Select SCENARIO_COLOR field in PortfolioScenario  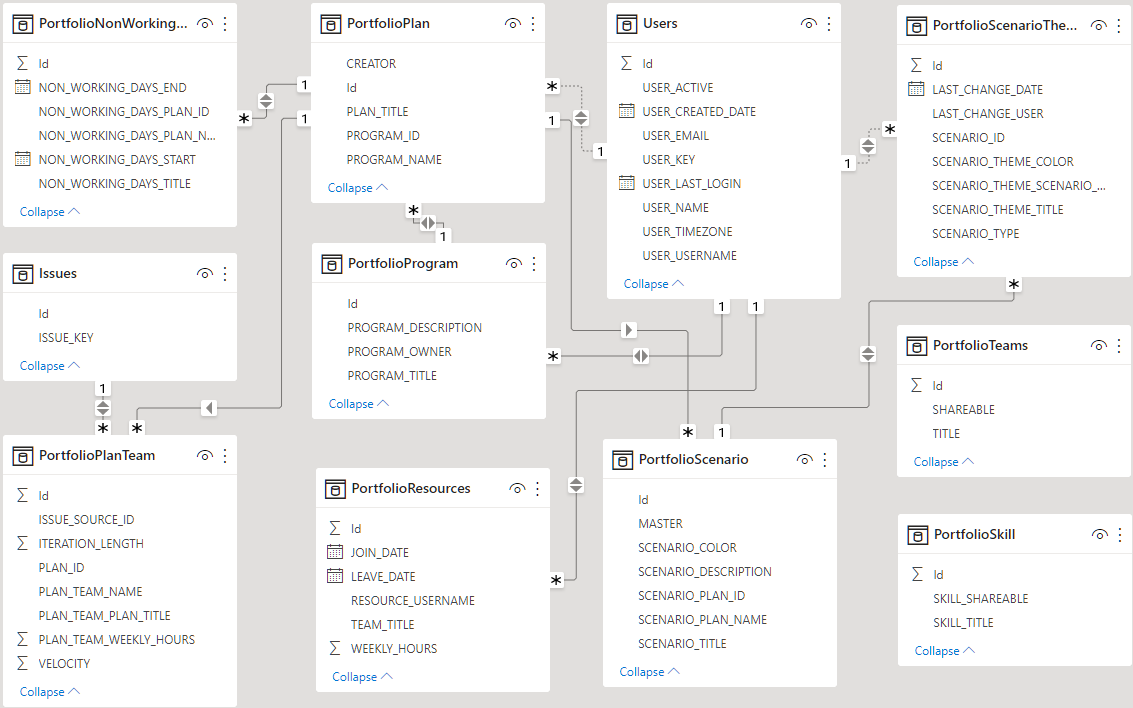tap(687, 548)
